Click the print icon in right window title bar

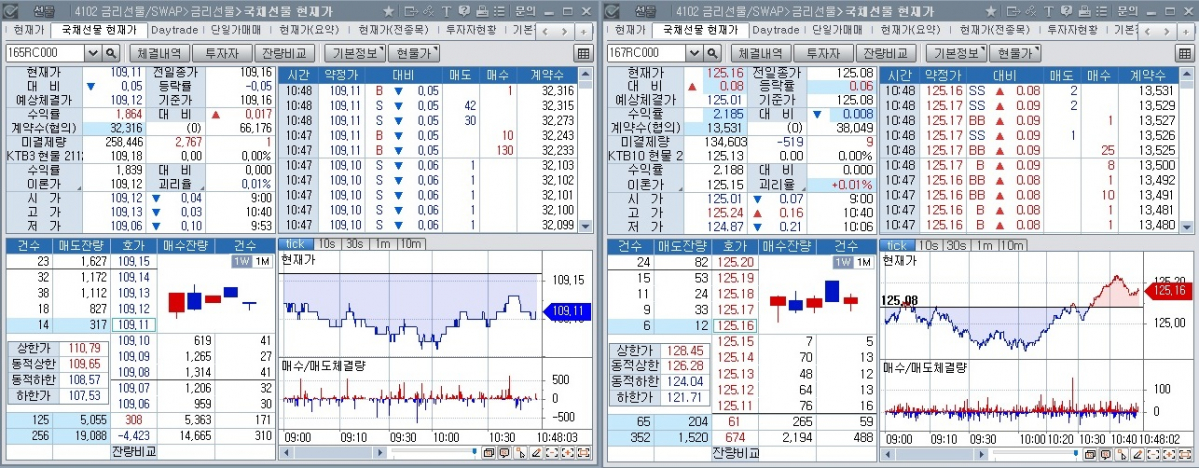[1084, 11]
